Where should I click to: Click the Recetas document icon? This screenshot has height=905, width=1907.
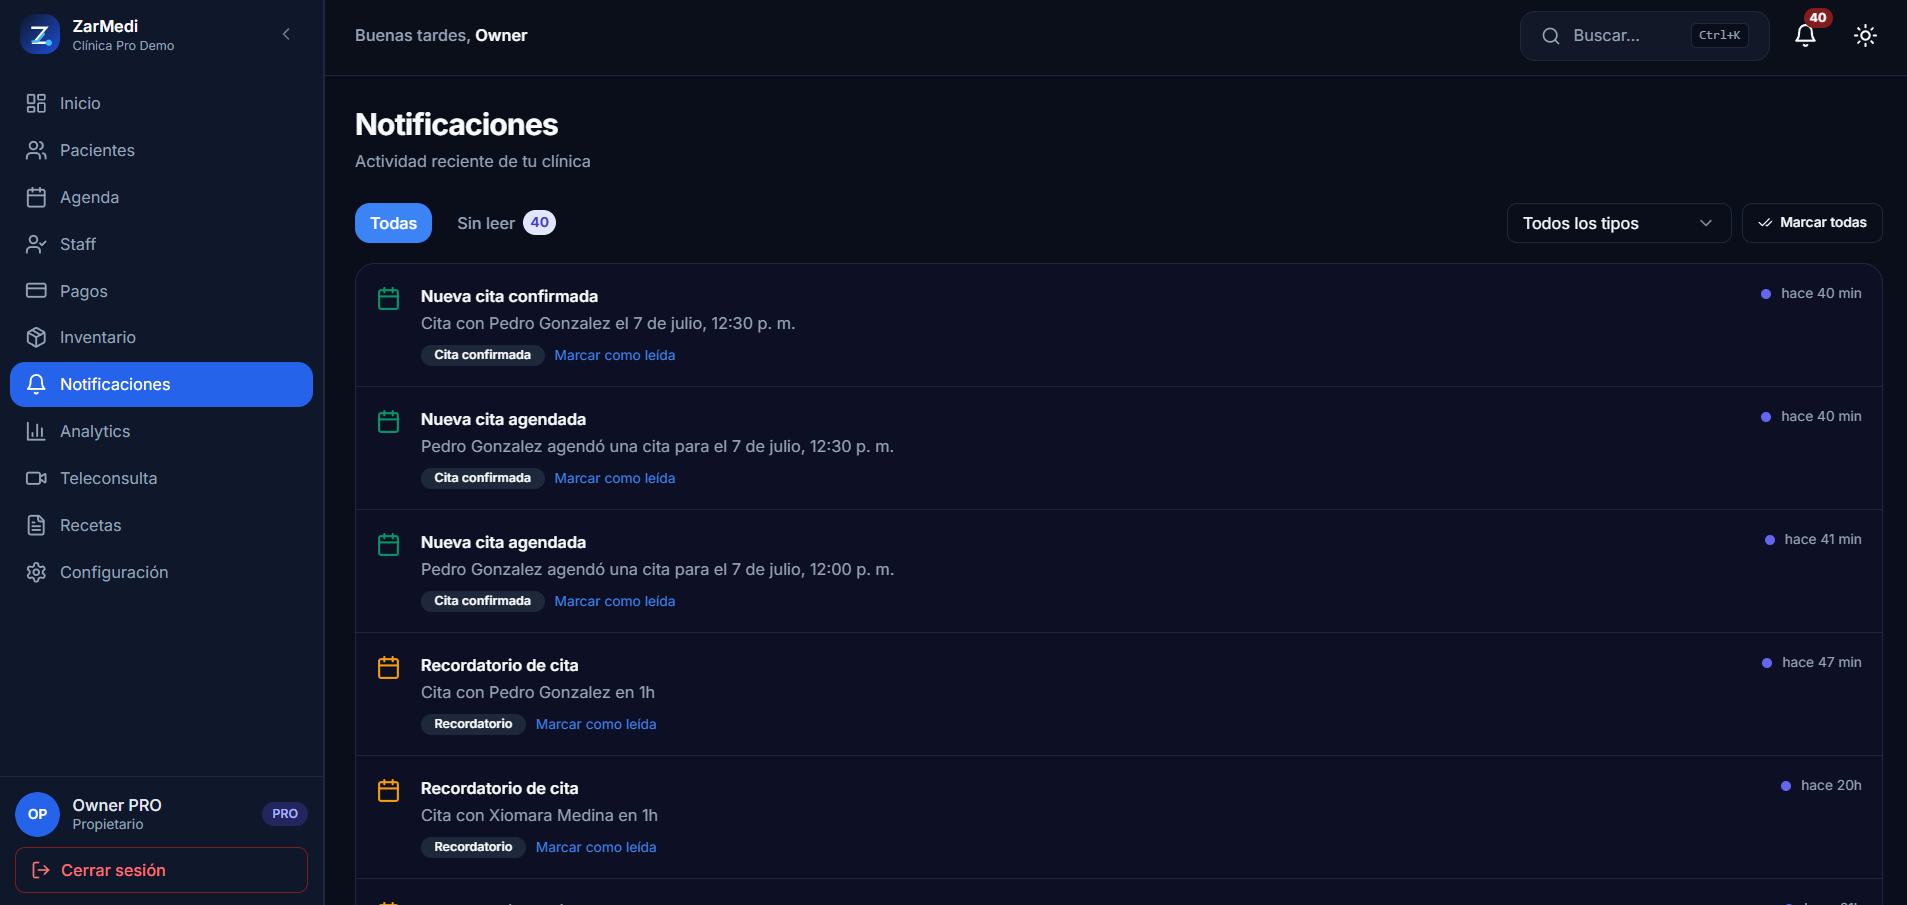click(36, 525)
